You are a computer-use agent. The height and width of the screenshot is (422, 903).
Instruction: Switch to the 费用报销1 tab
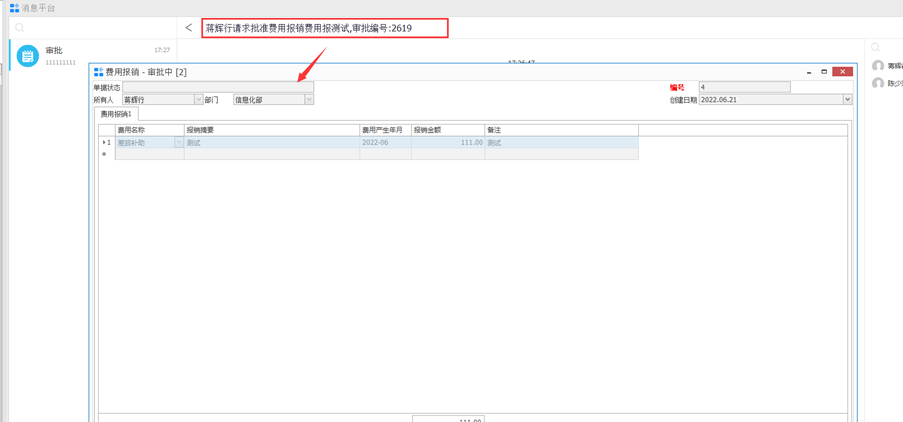click(116, 115)
